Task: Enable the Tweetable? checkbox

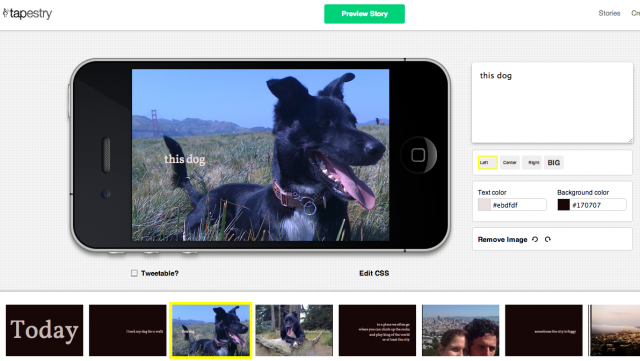Action: [x=134, y=273]
